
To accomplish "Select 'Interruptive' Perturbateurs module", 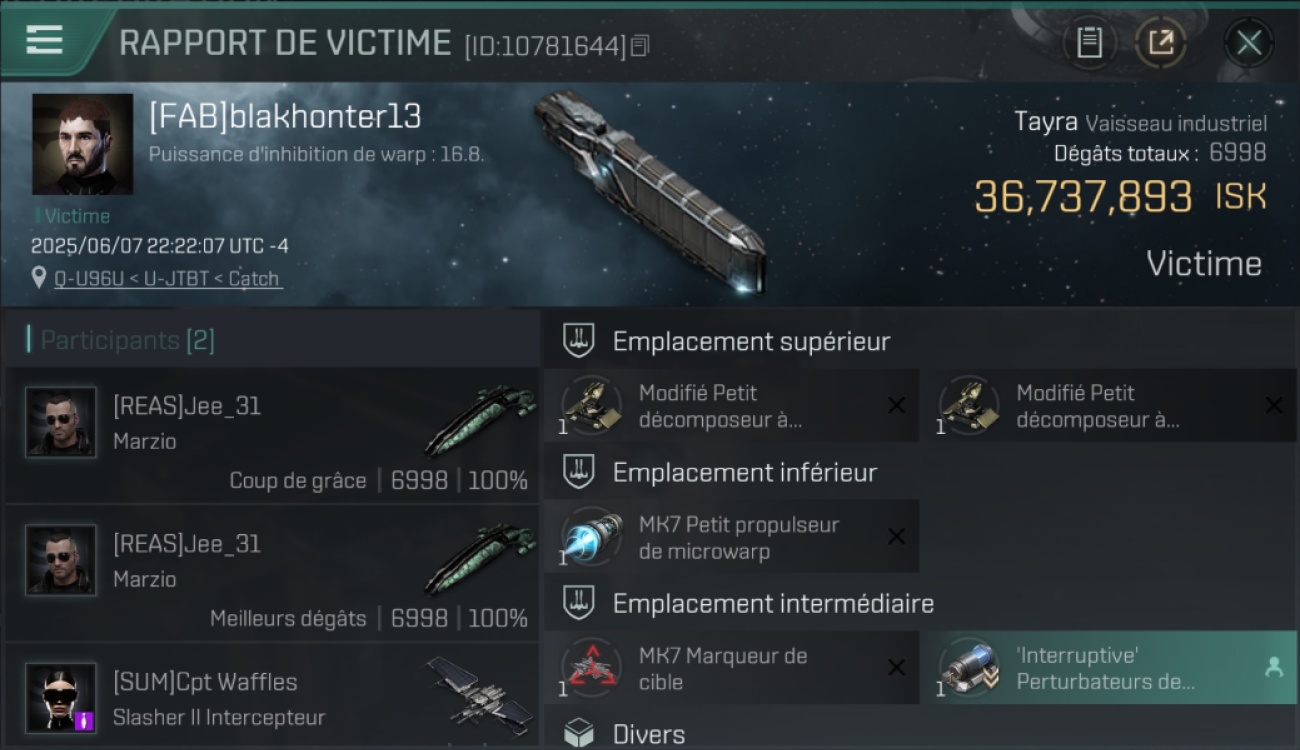I will coord(1108,668).
